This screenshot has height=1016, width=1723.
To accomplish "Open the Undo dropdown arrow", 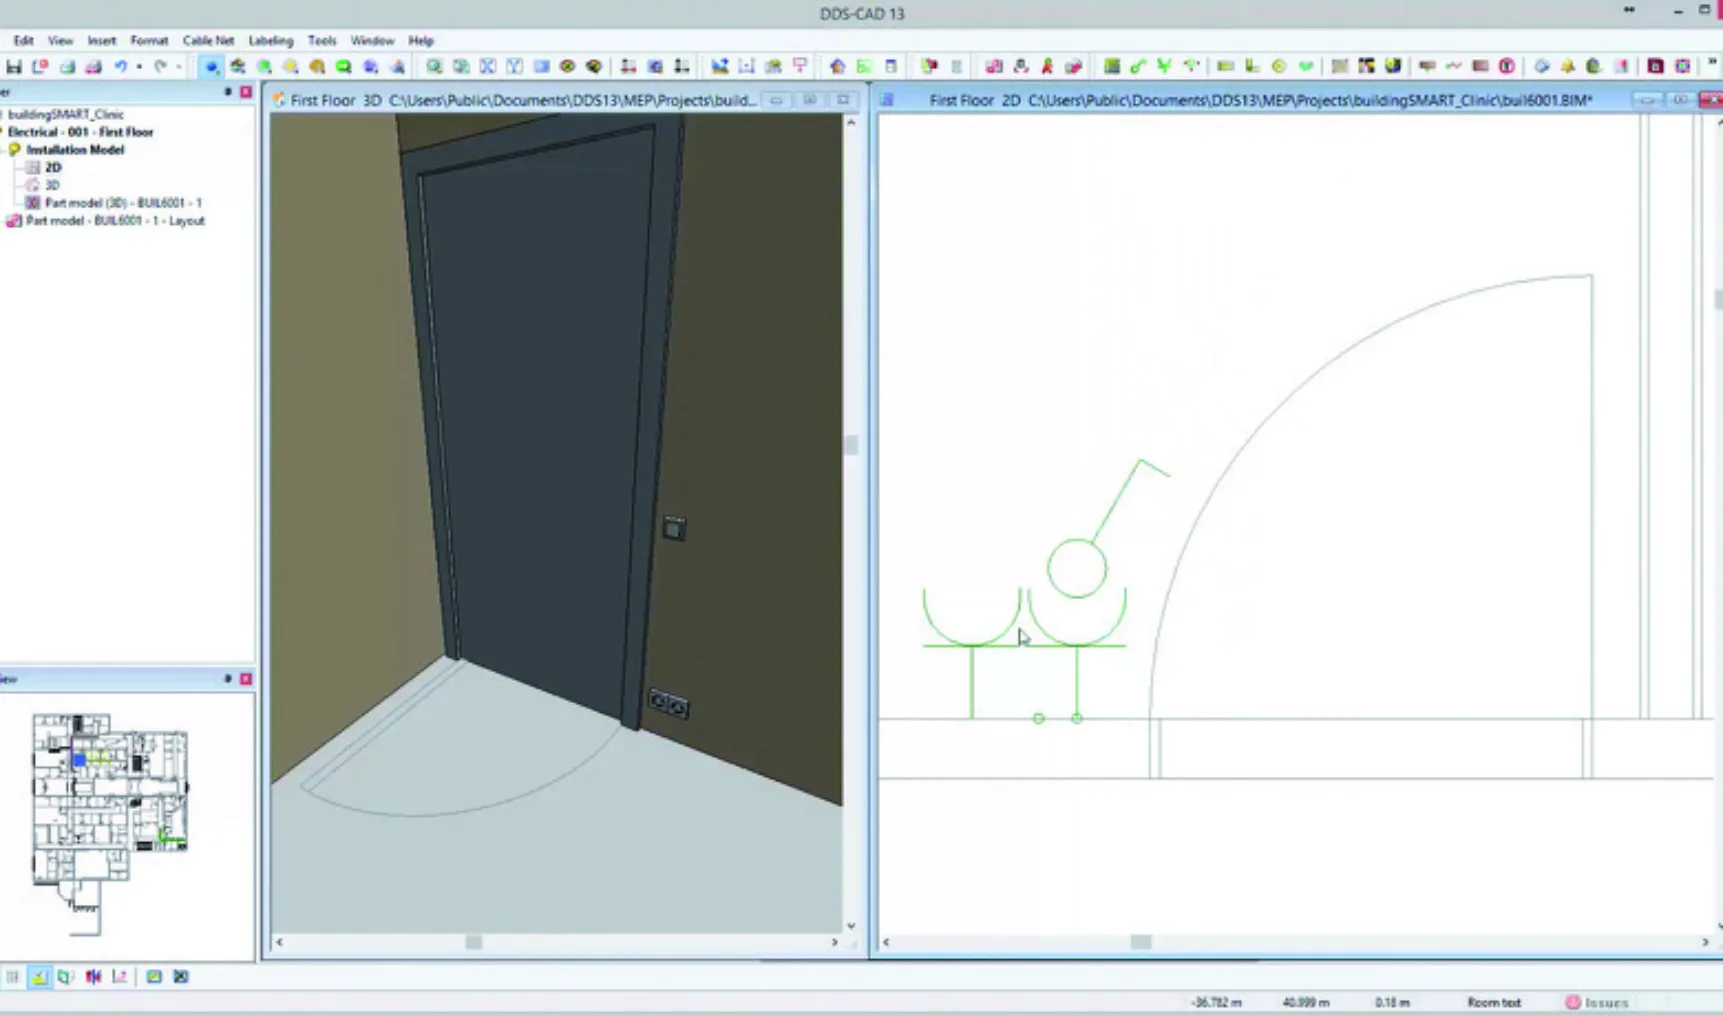I will coord(139,66).
